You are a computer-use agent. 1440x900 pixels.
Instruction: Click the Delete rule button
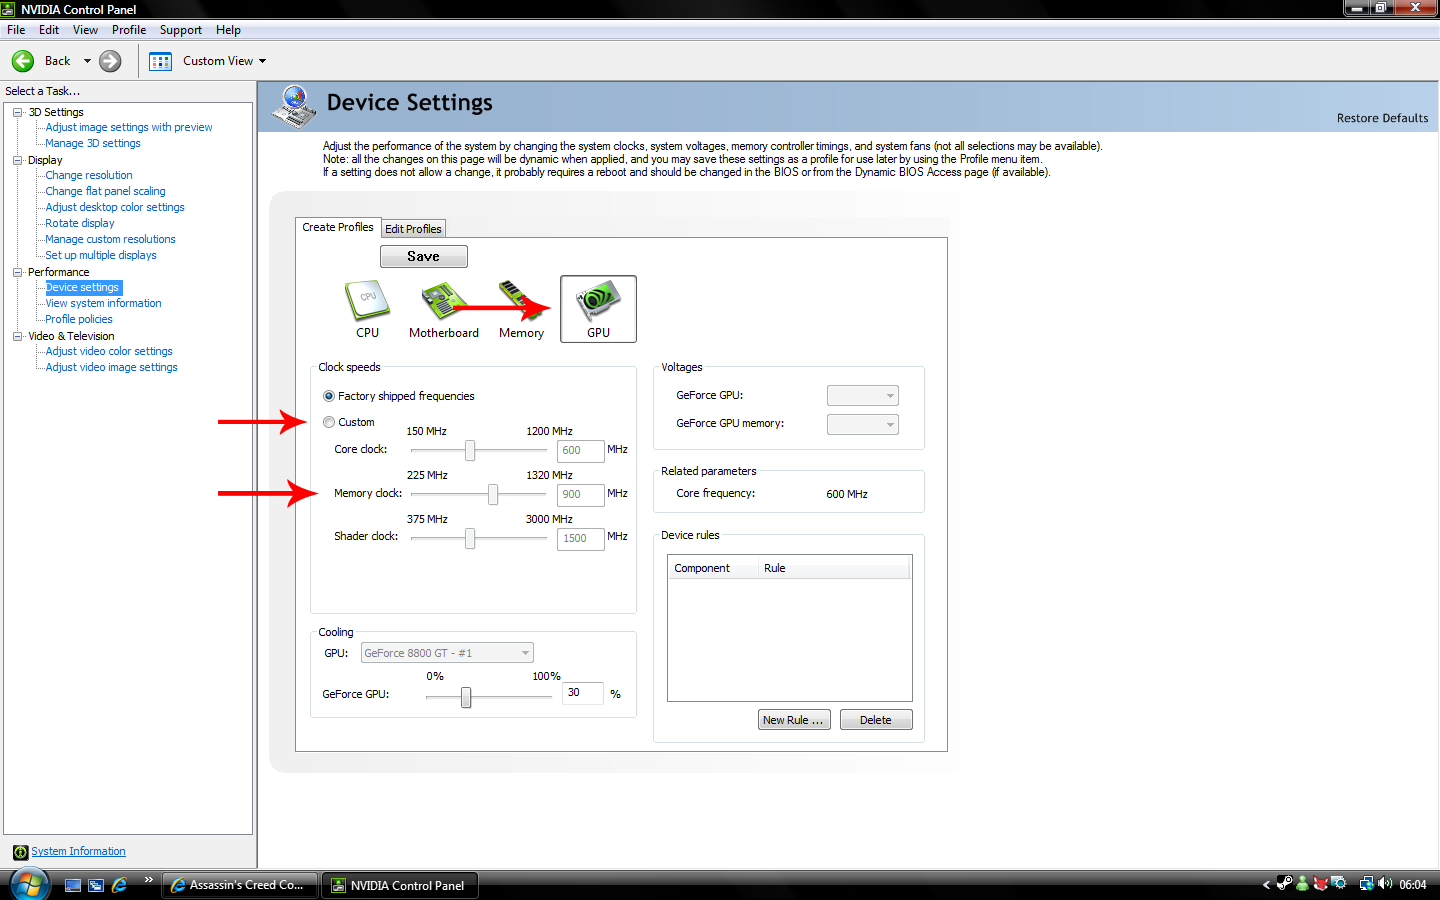875,720
